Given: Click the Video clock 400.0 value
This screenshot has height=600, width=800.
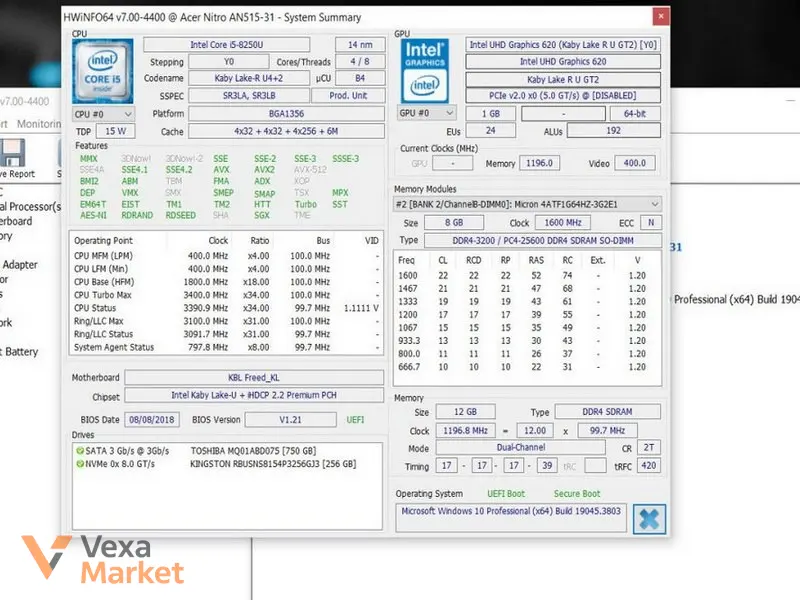Looking at the screenshot, I should 635,163.
